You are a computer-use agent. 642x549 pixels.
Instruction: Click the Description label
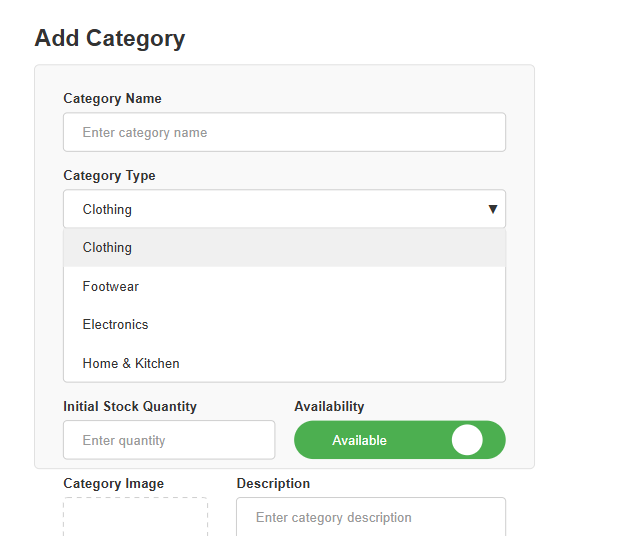pos(273,483)
